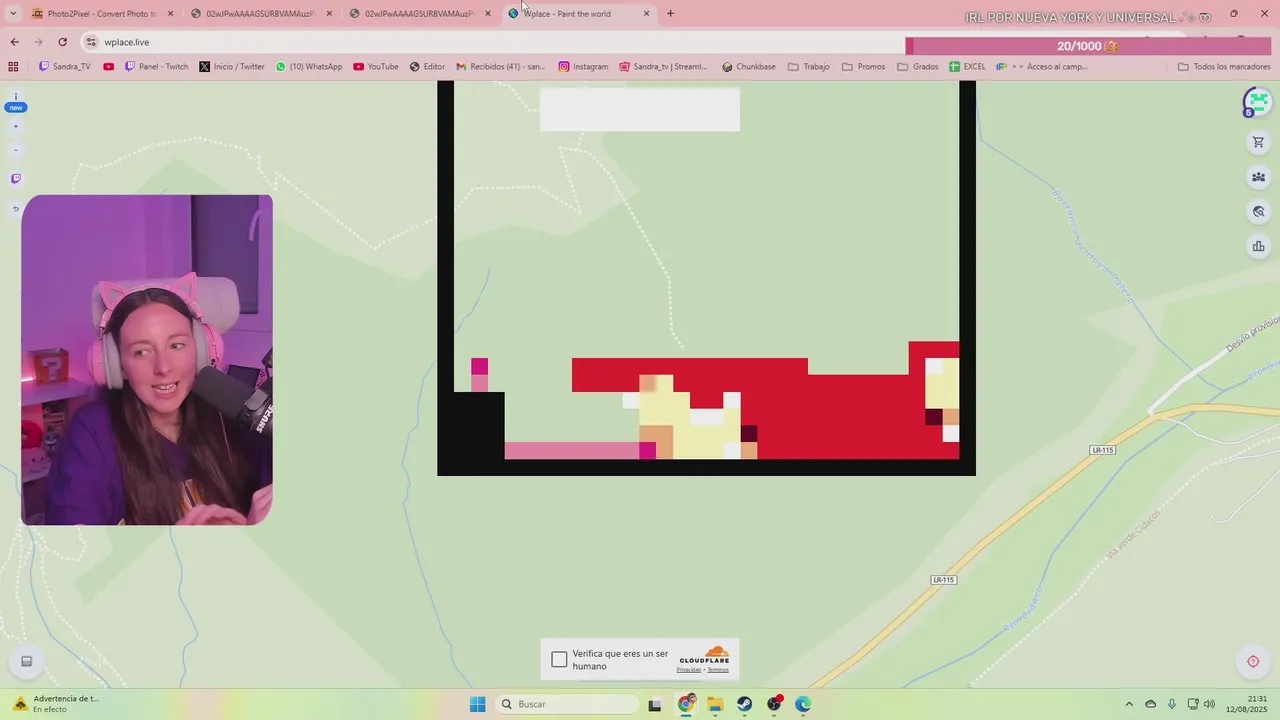Image resolution: width=1280 pixels, height=720 pixels.
Task: Open the Advertencia weather alert widget
Action: pos(56,704)
